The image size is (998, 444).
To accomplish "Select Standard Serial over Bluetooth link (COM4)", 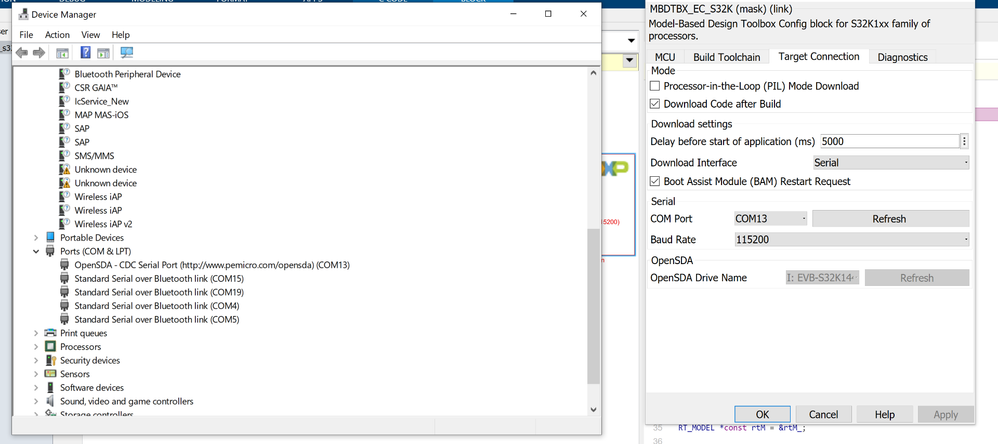I will pos(157,306).
